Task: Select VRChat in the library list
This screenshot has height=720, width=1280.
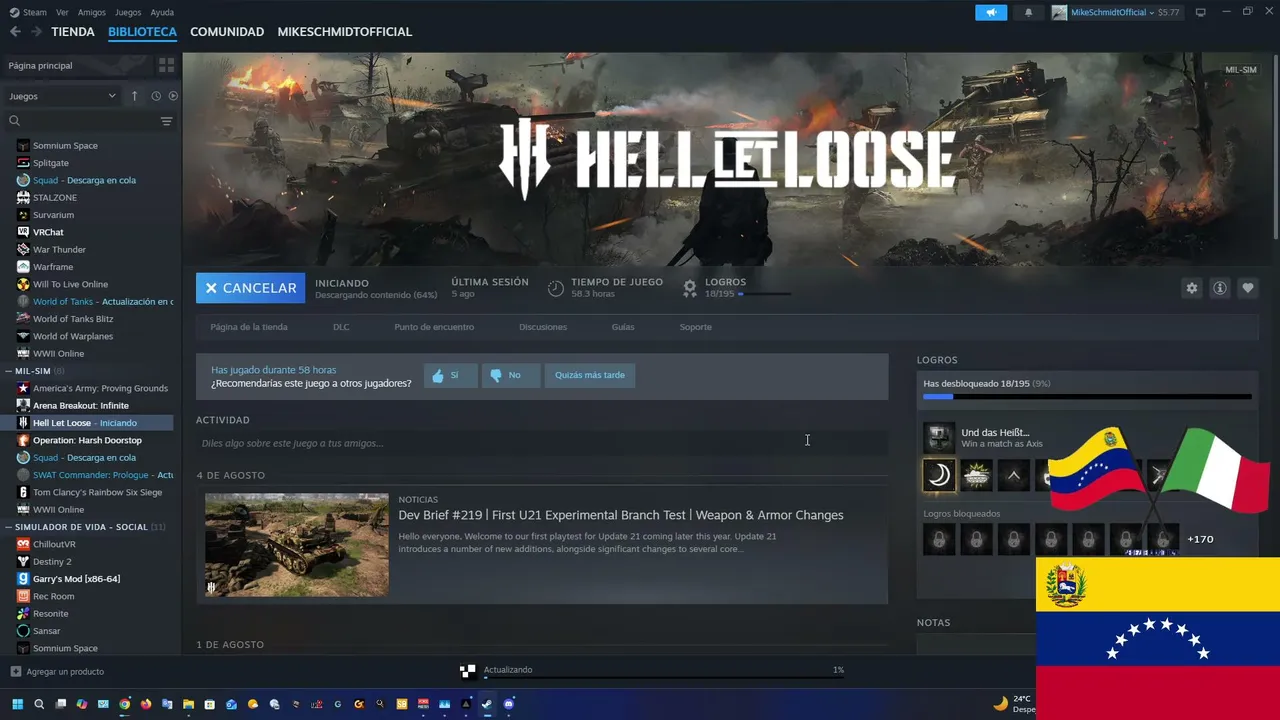Action: tap(48, 232)
